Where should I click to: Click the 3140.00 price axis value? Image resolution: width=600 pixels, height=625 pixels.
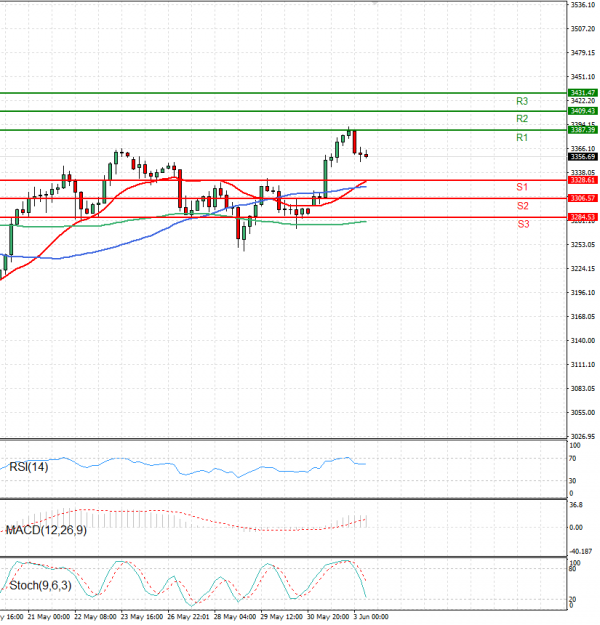coord(583,340)
